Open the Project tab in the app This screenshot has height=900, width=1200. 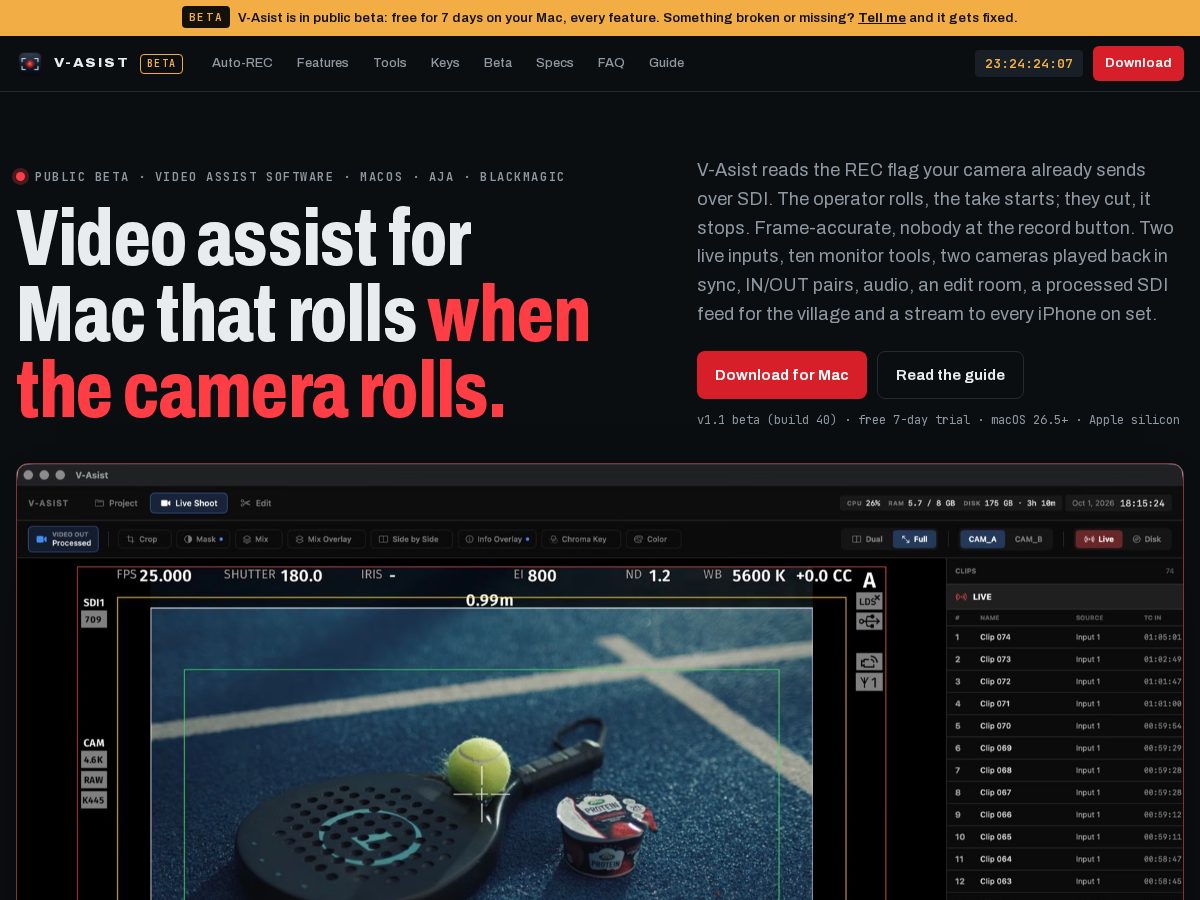click(116, 503)
